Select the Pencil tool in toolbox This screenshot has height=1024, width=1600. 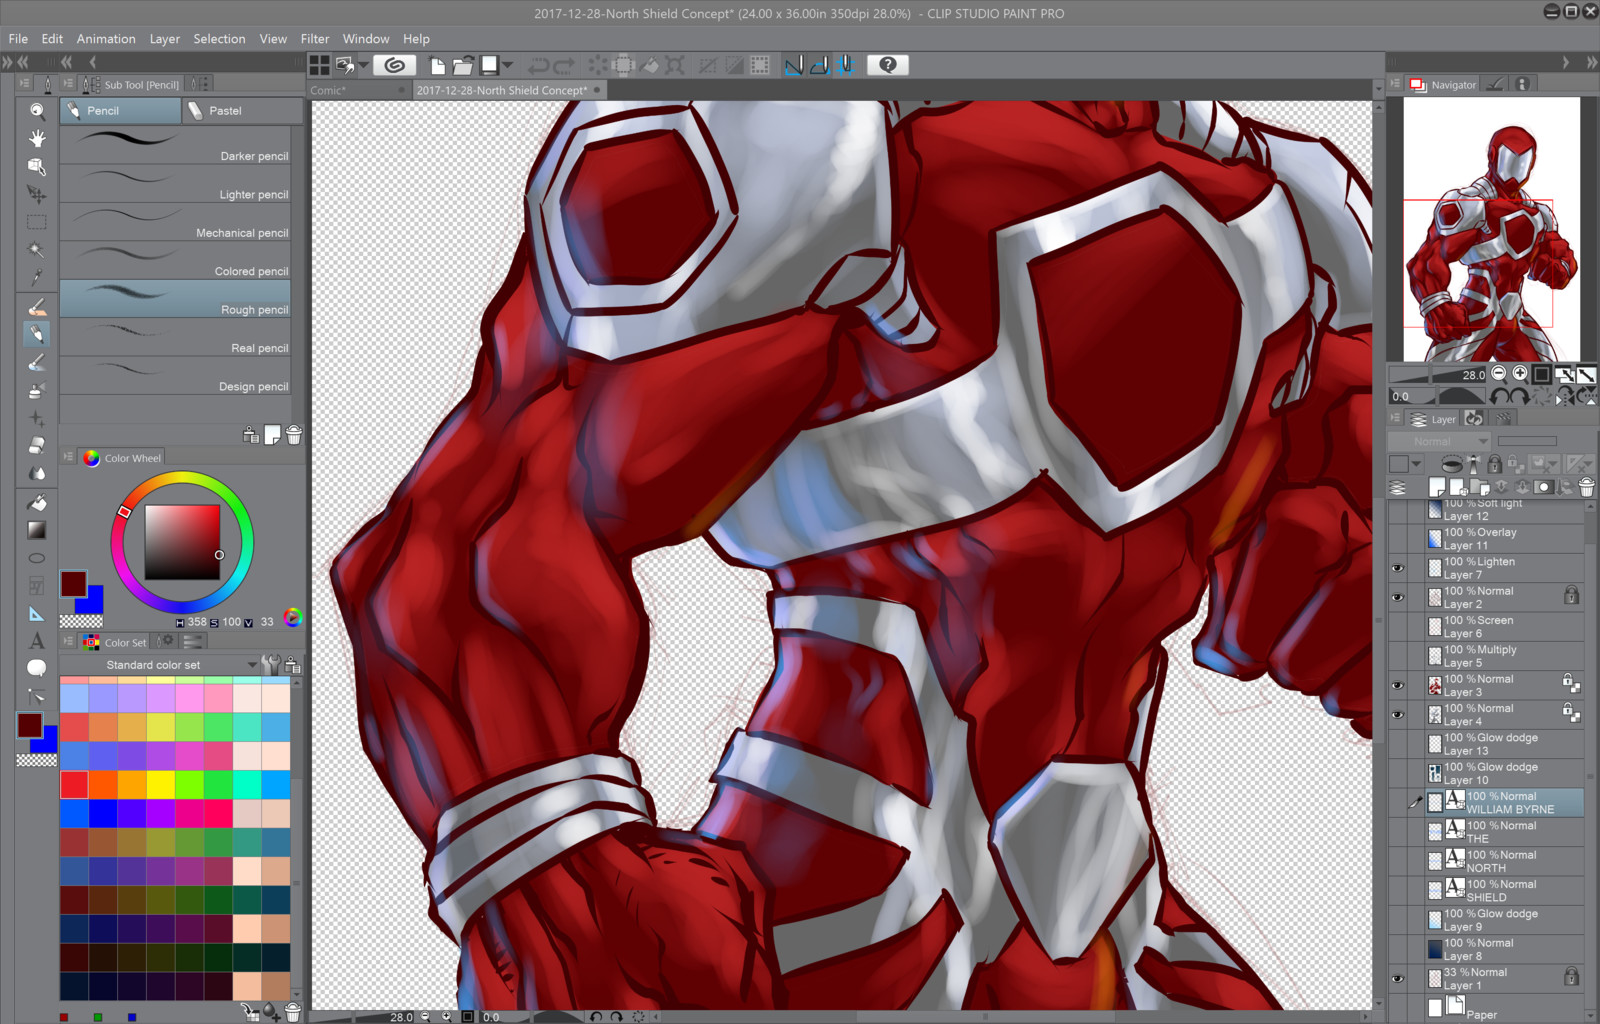[37, 334]
